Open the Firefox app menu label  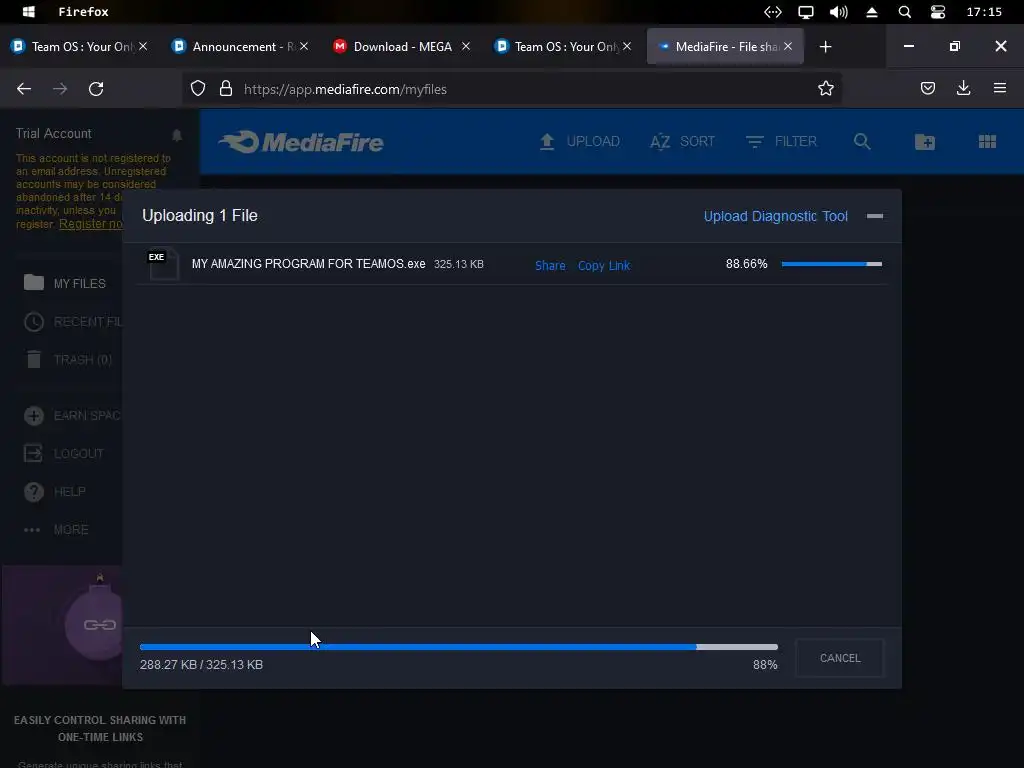(x=84, y=12)
